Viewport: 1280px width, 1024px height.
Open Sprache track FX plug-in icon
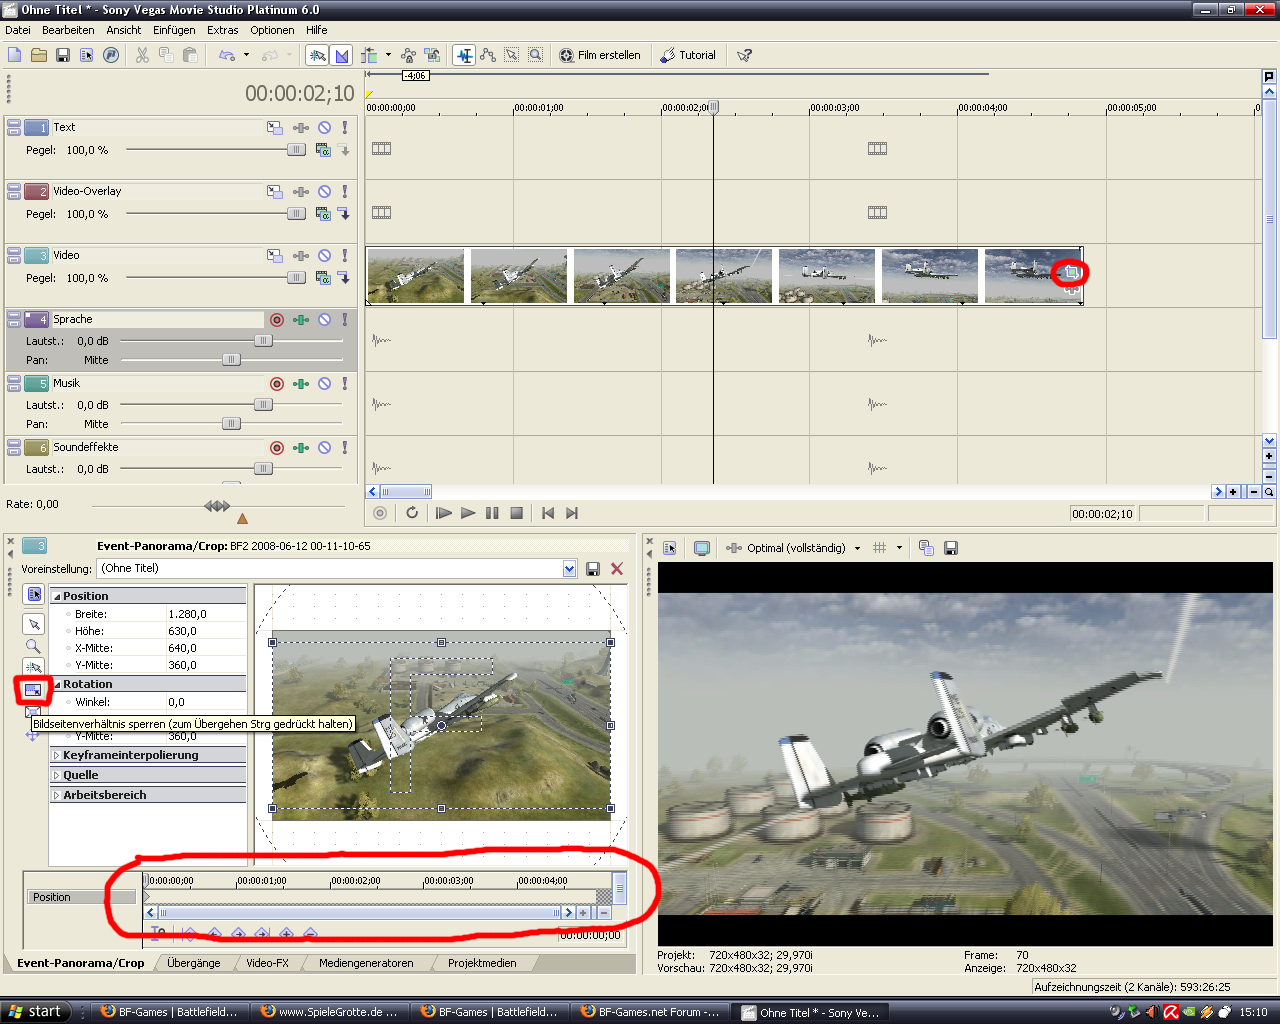click(x=301, y=319)
